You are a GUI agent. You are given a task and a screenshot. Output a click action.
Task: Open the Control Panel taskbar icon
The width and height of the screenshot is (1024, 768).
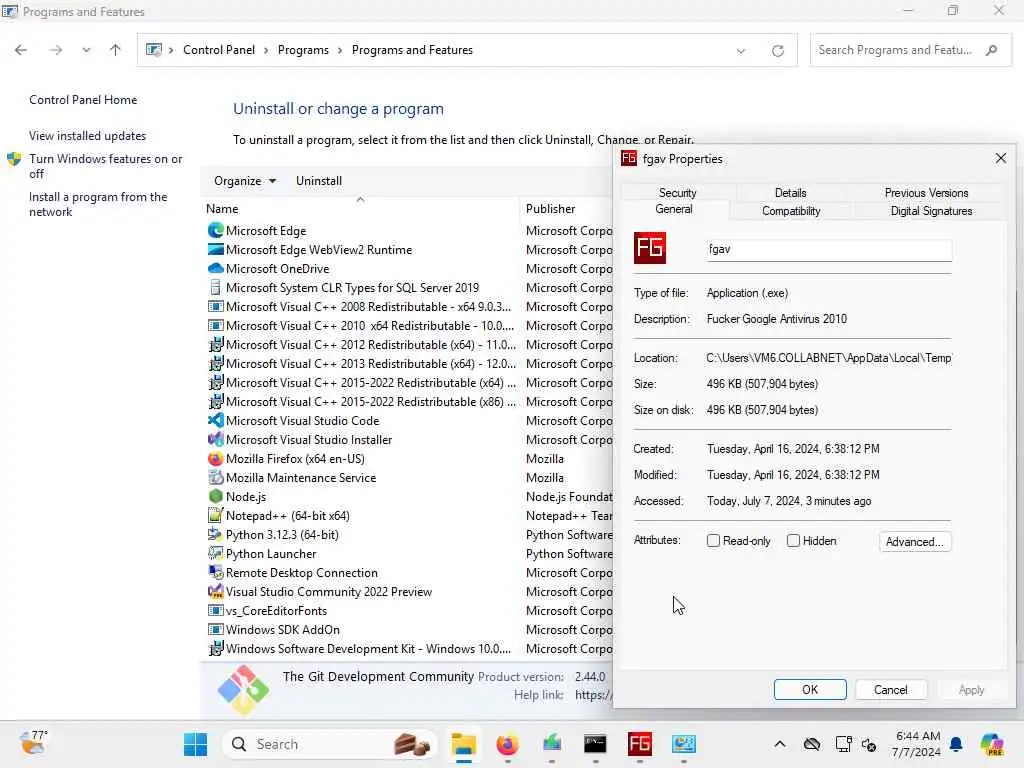point(684,744)
